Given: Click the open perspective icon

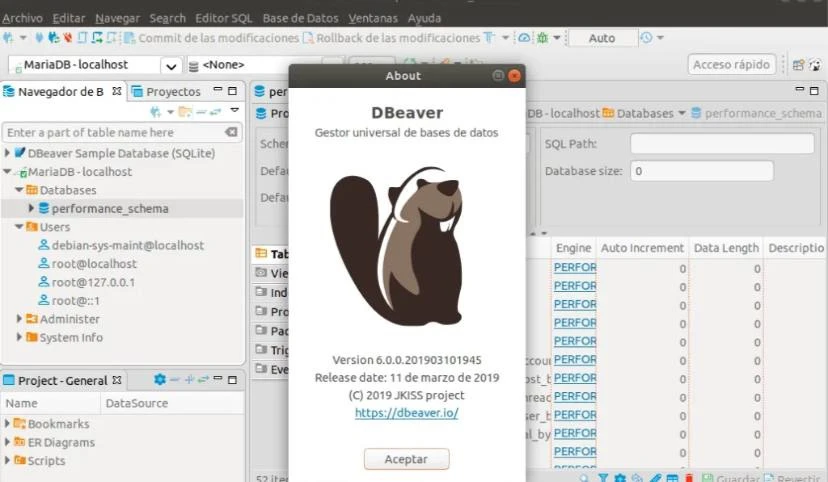Looking at the screenshot, I should pos(798,65).
